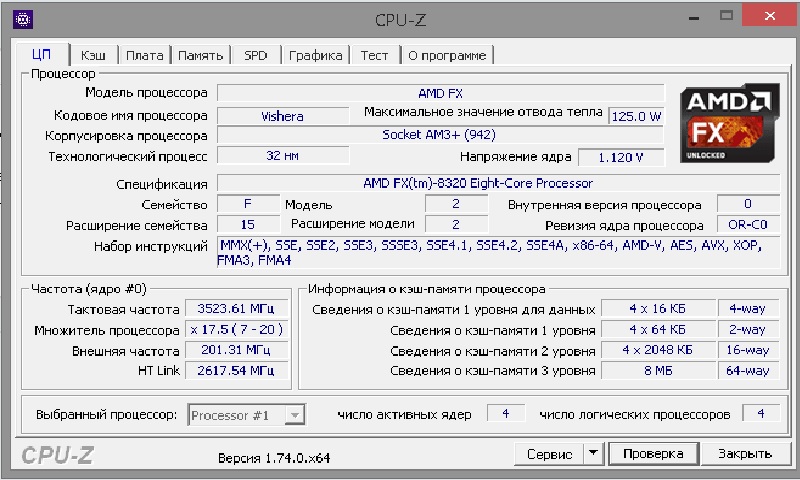Close the CPU-Z window with X
The image size is (800, 480).
[770, 16]
